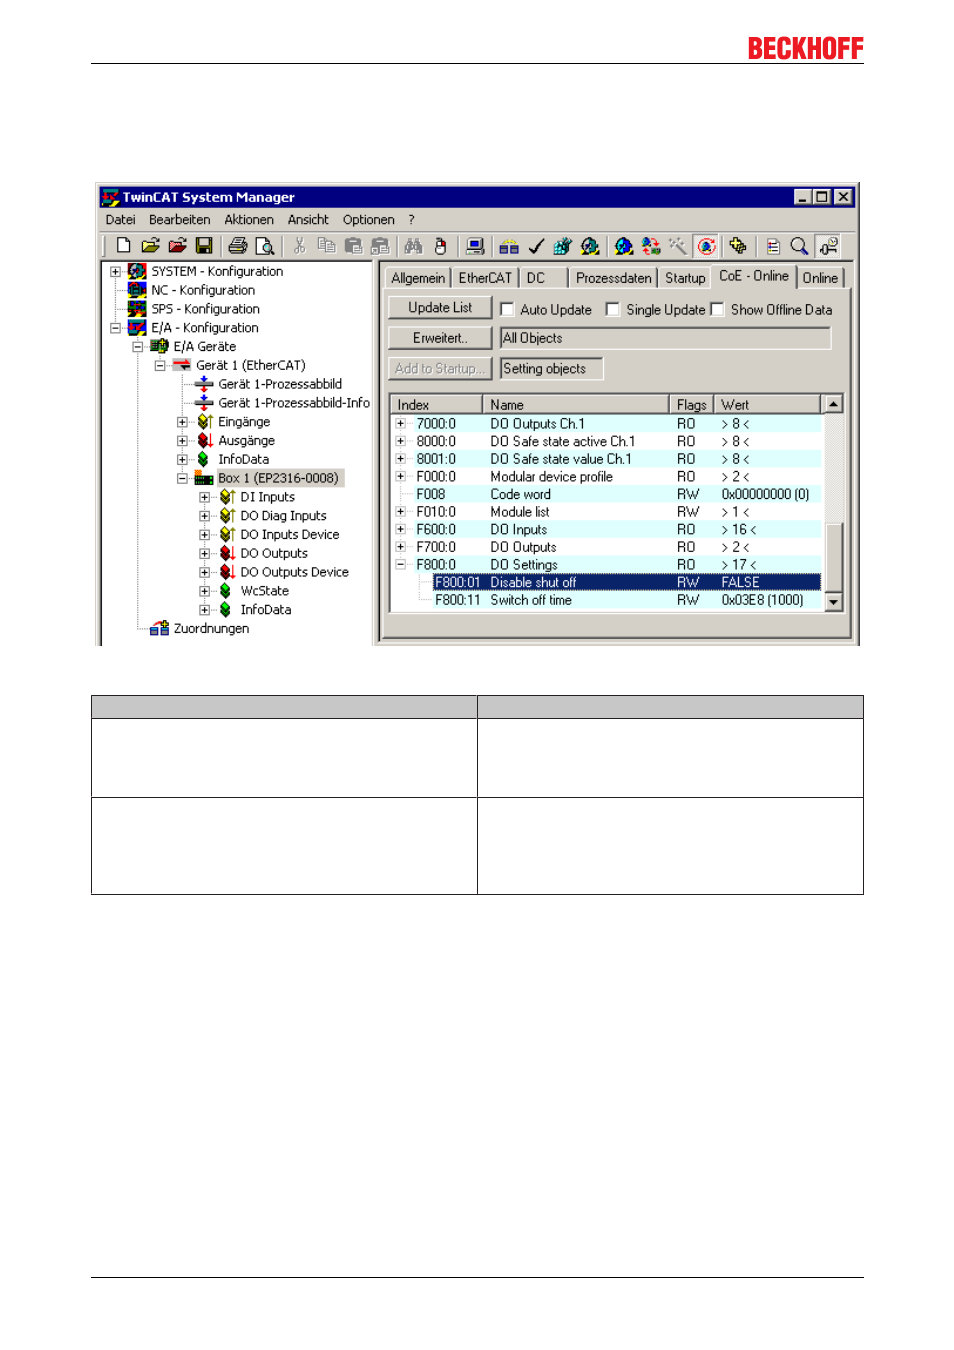This screenshot has height=1350, width=954.
Task: Collapse Box 1 (EP2316-0008) node
Action: click(182, 478)
